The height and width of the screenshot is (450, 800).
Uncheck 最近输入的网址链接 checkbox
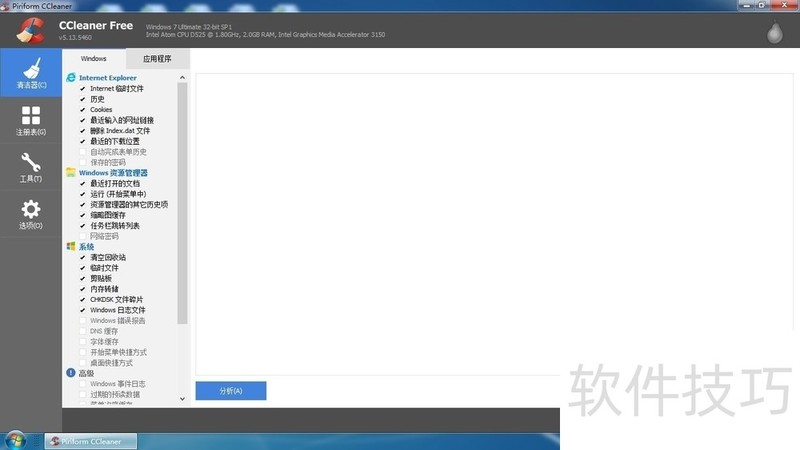click(83, 120)
